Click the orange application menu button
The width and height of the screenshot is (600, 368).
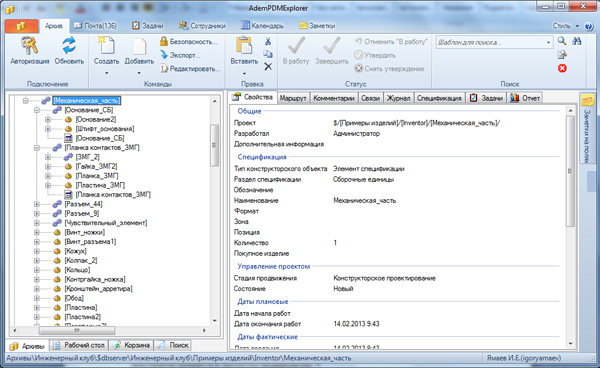[x=21, y=26]
